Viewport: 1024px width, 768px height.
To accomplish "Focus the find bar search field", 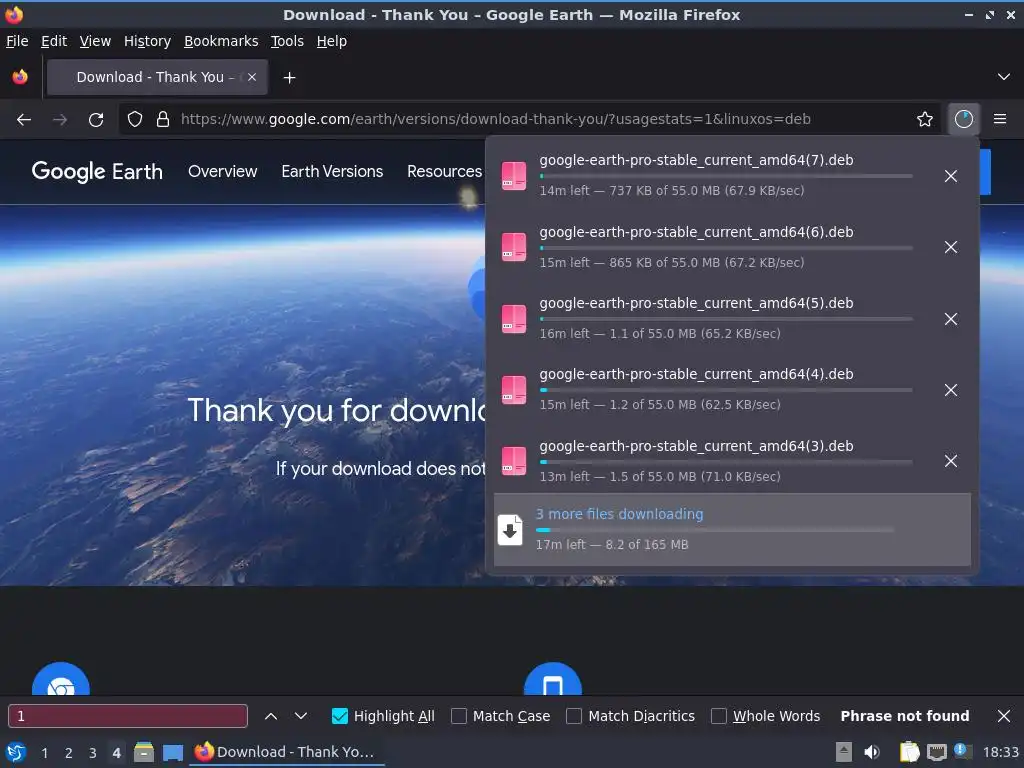I will (x=128, y=716).
